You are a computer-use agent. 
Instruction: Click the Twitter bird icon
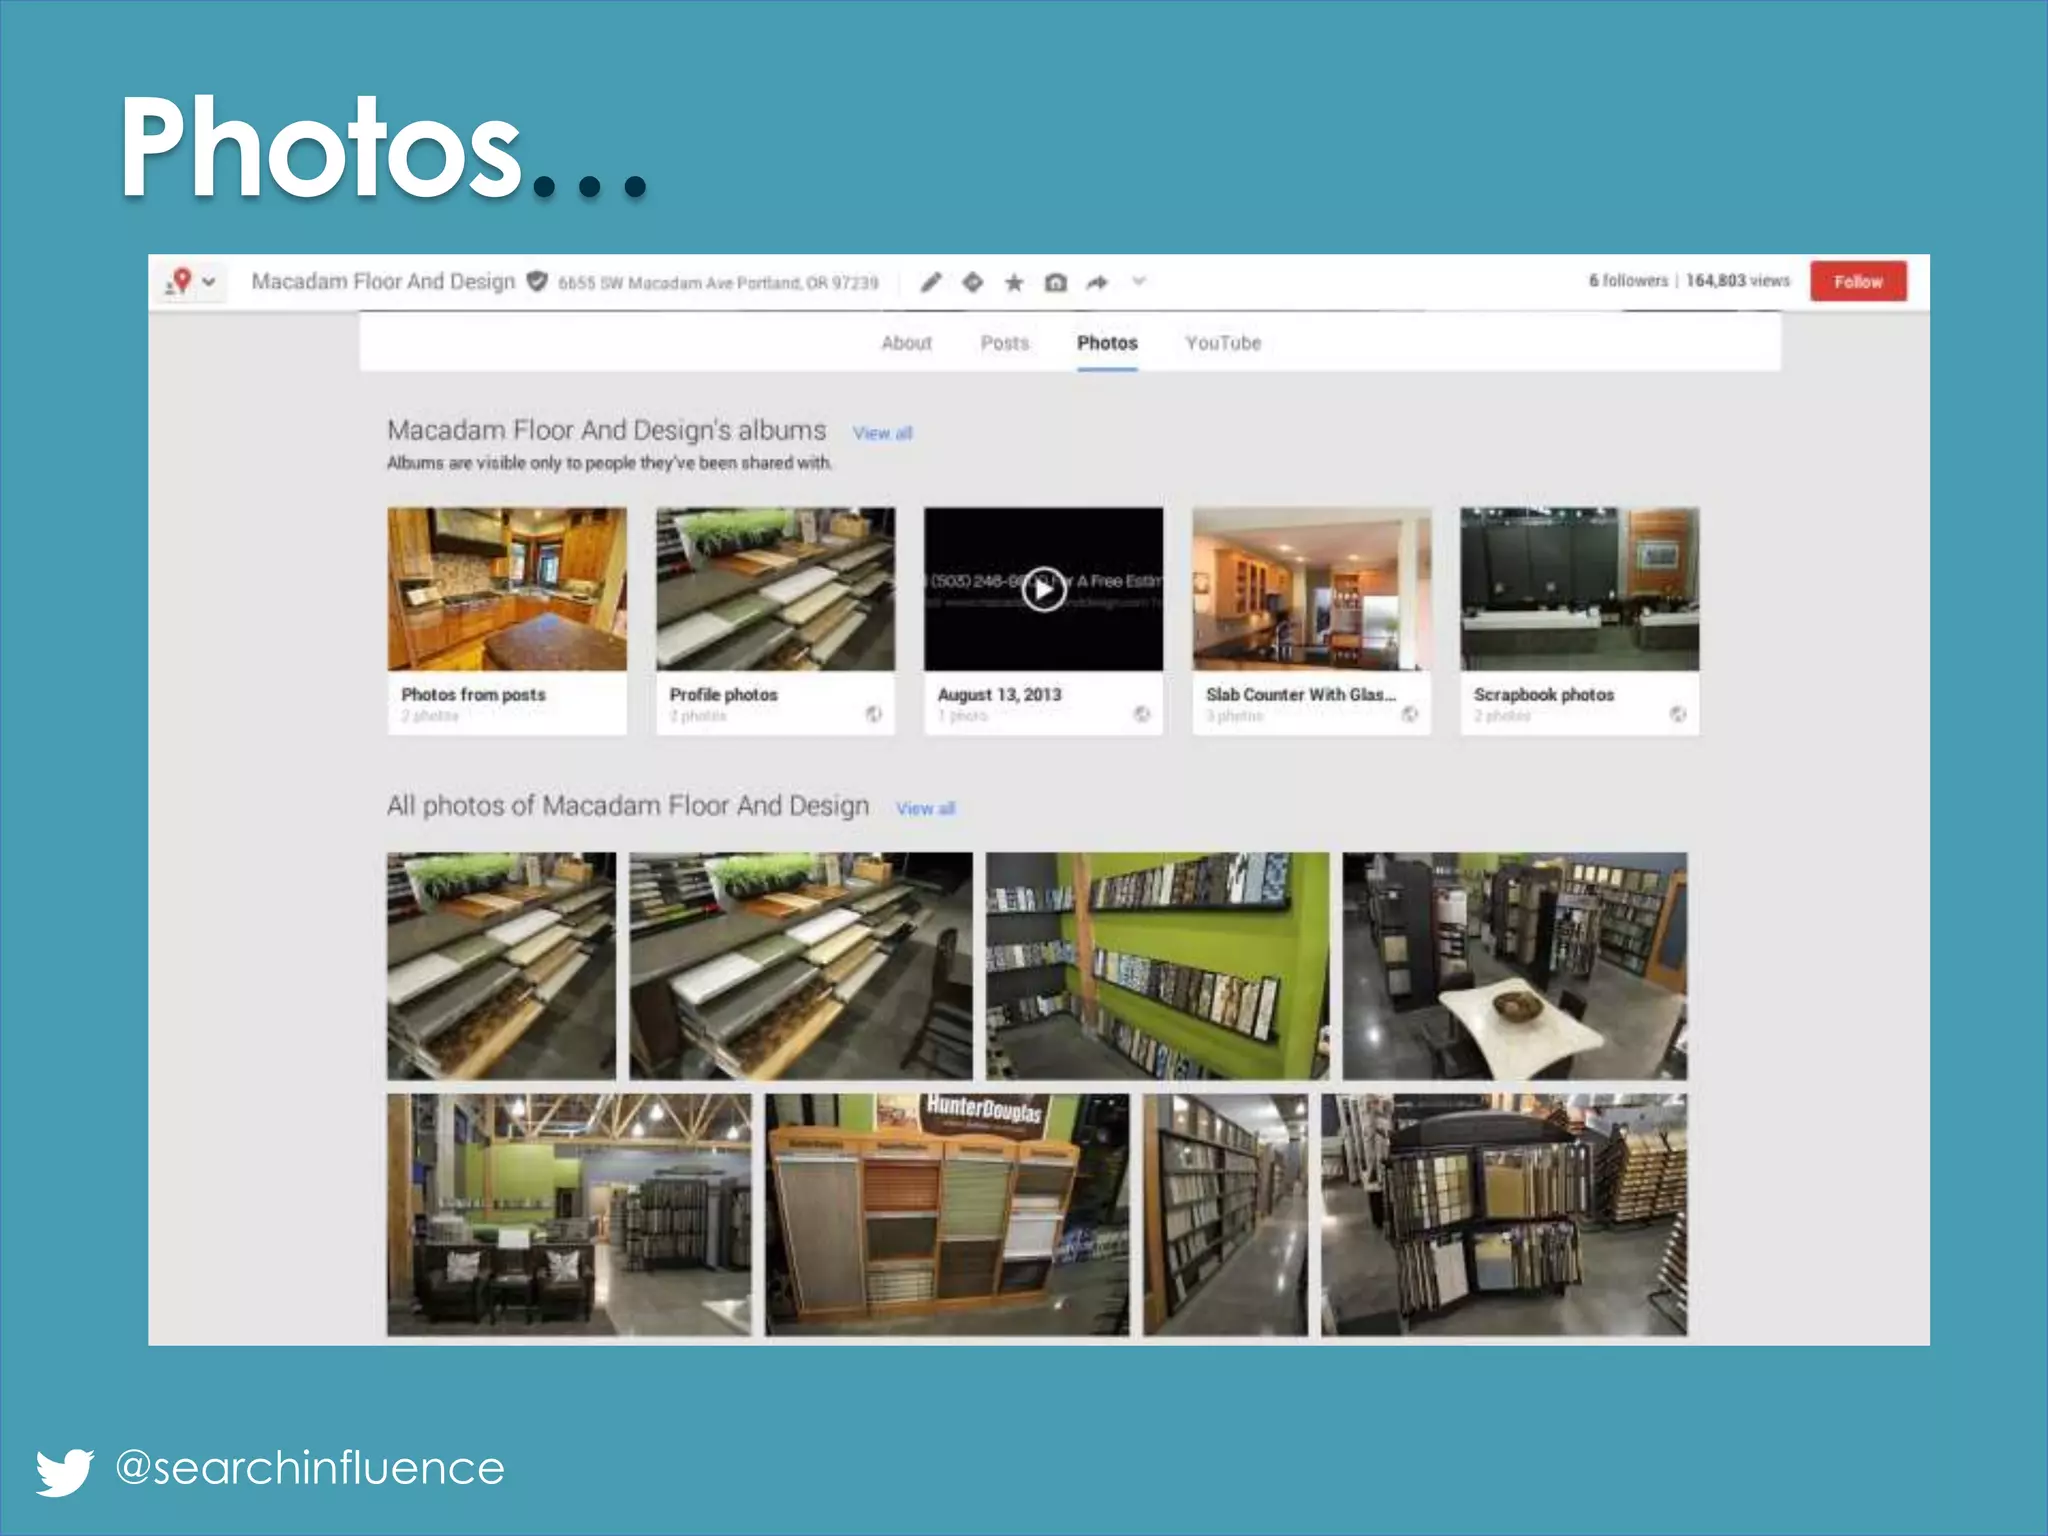coord(65,1471)
